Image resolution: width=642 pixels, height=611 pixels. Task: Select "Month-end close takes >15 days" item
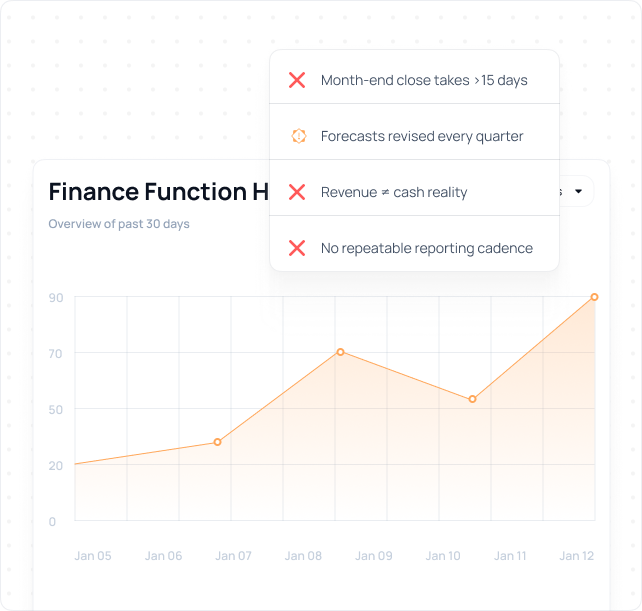[424, 80]
